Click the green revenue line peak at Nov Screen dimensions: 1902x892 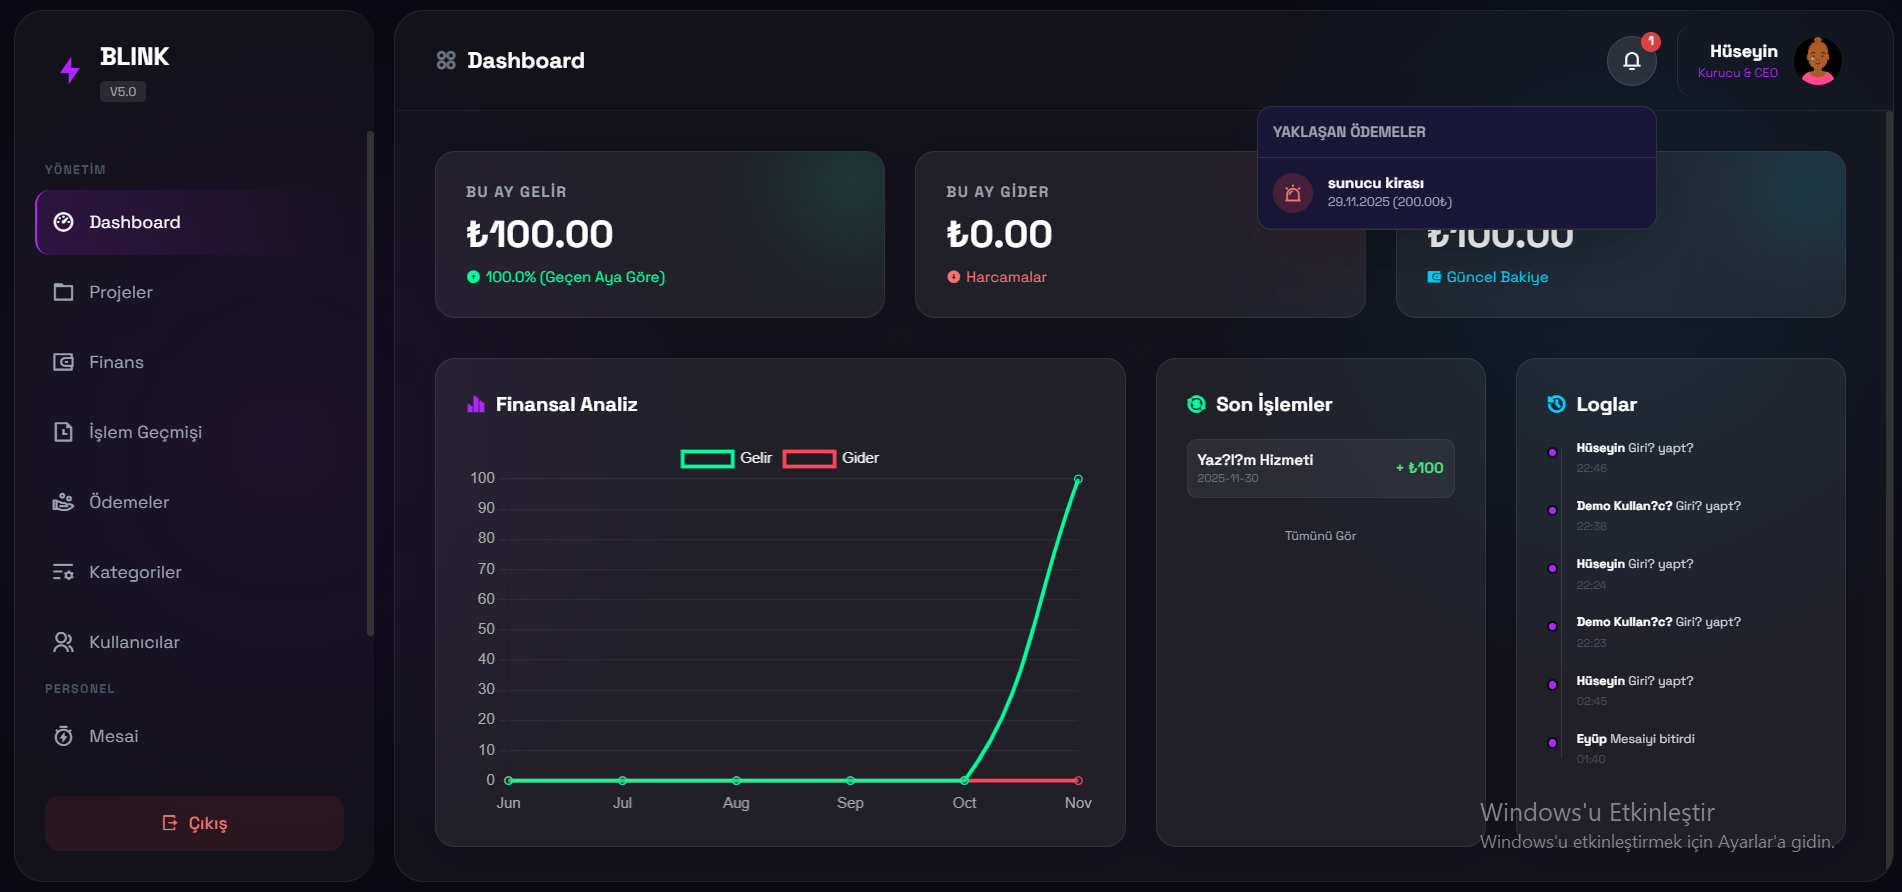[1077, 479]
